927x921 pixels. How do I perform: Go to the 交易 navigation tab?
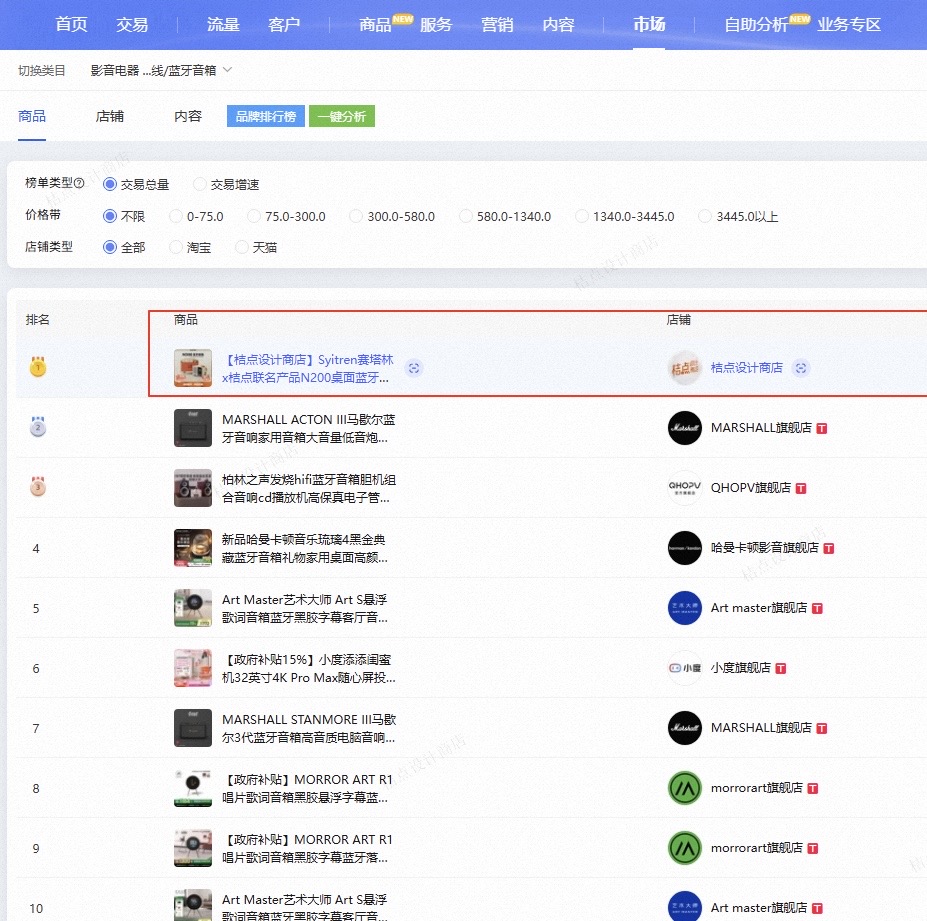tap(132, 24)
